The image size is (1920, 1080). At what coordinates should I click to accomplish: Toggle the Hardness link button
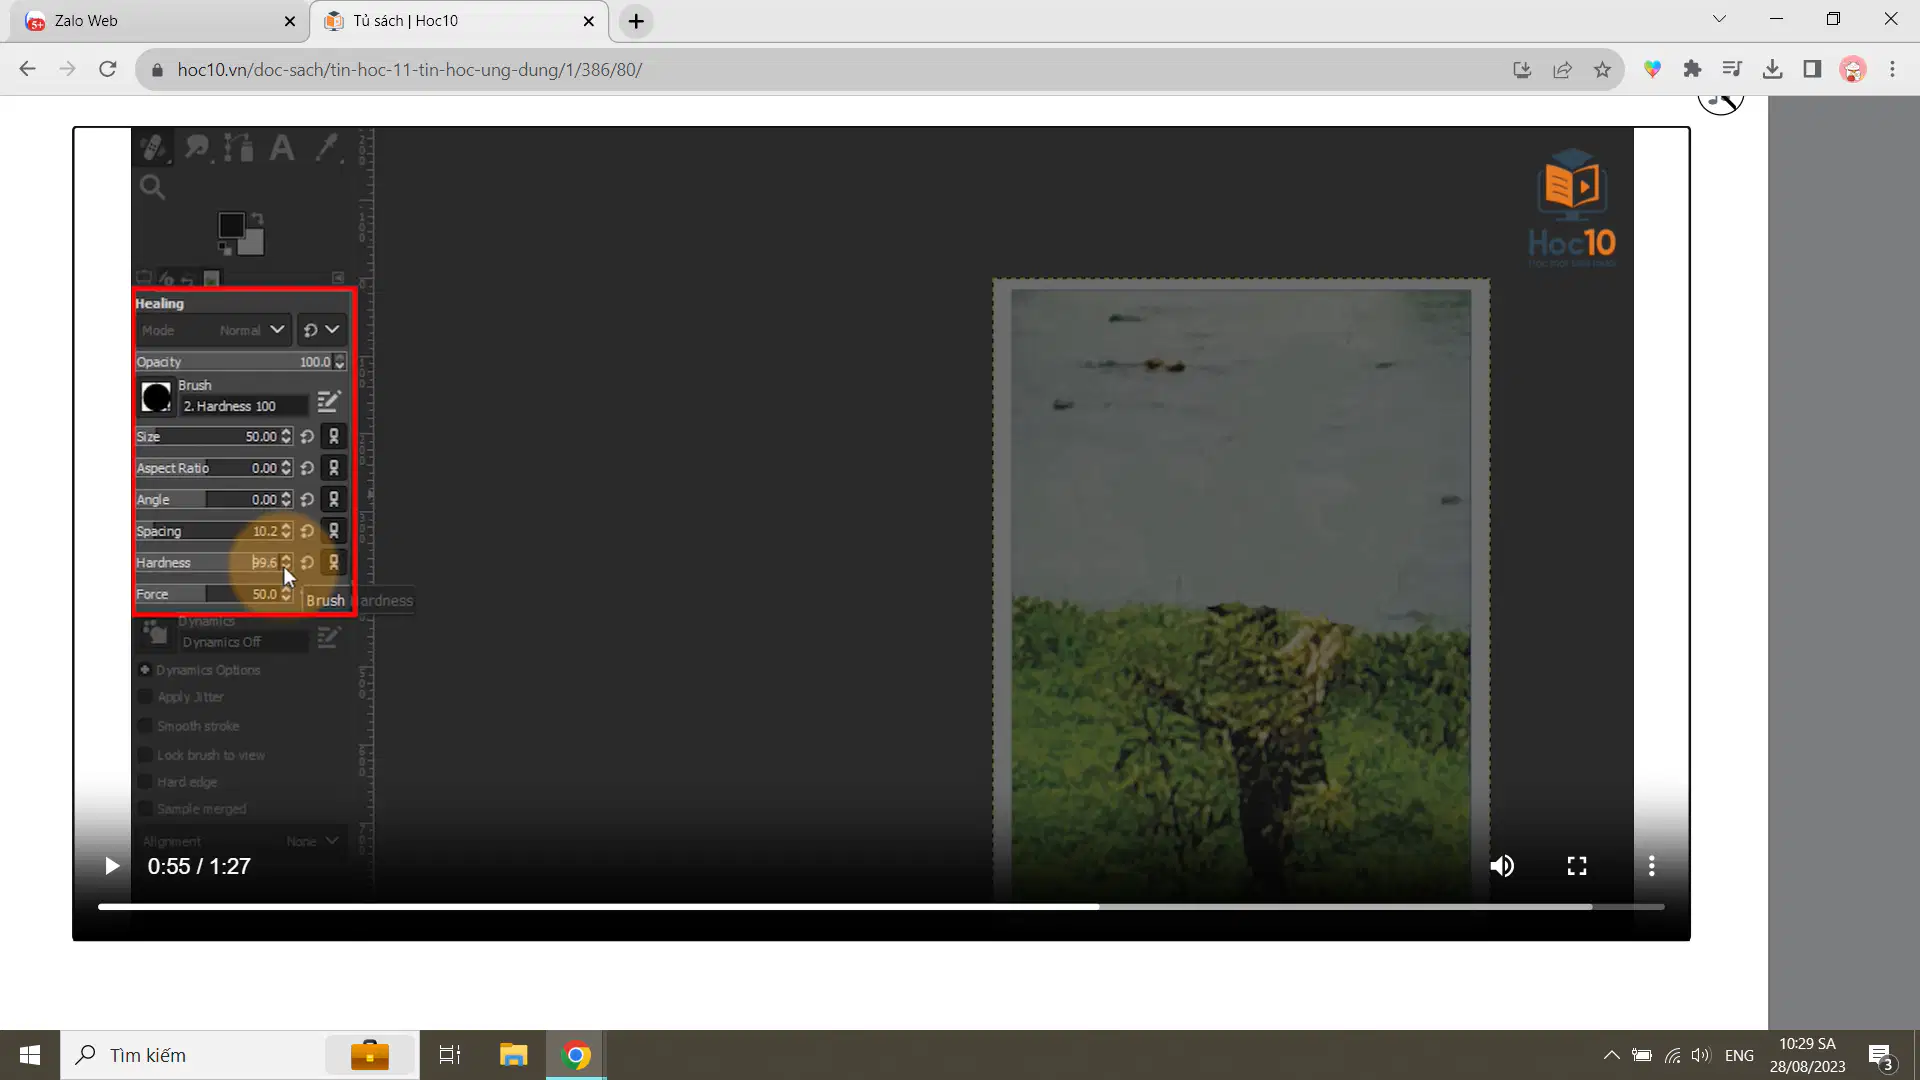coord(334,563)
